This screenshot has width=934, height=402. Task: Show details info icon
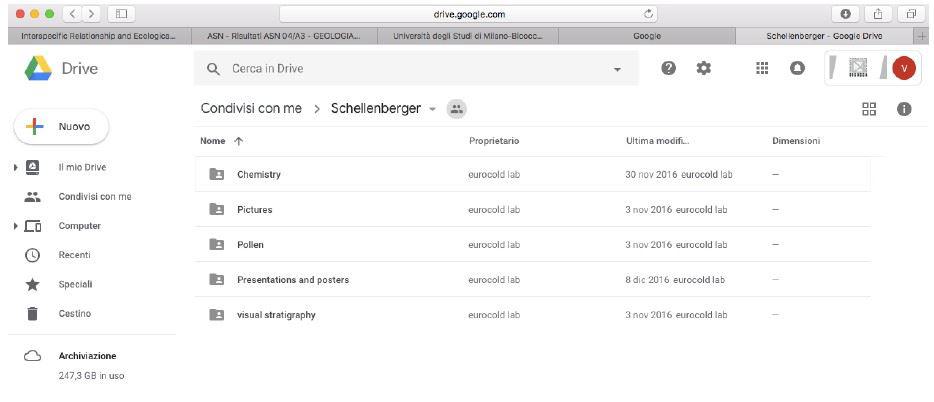point(904,109)
